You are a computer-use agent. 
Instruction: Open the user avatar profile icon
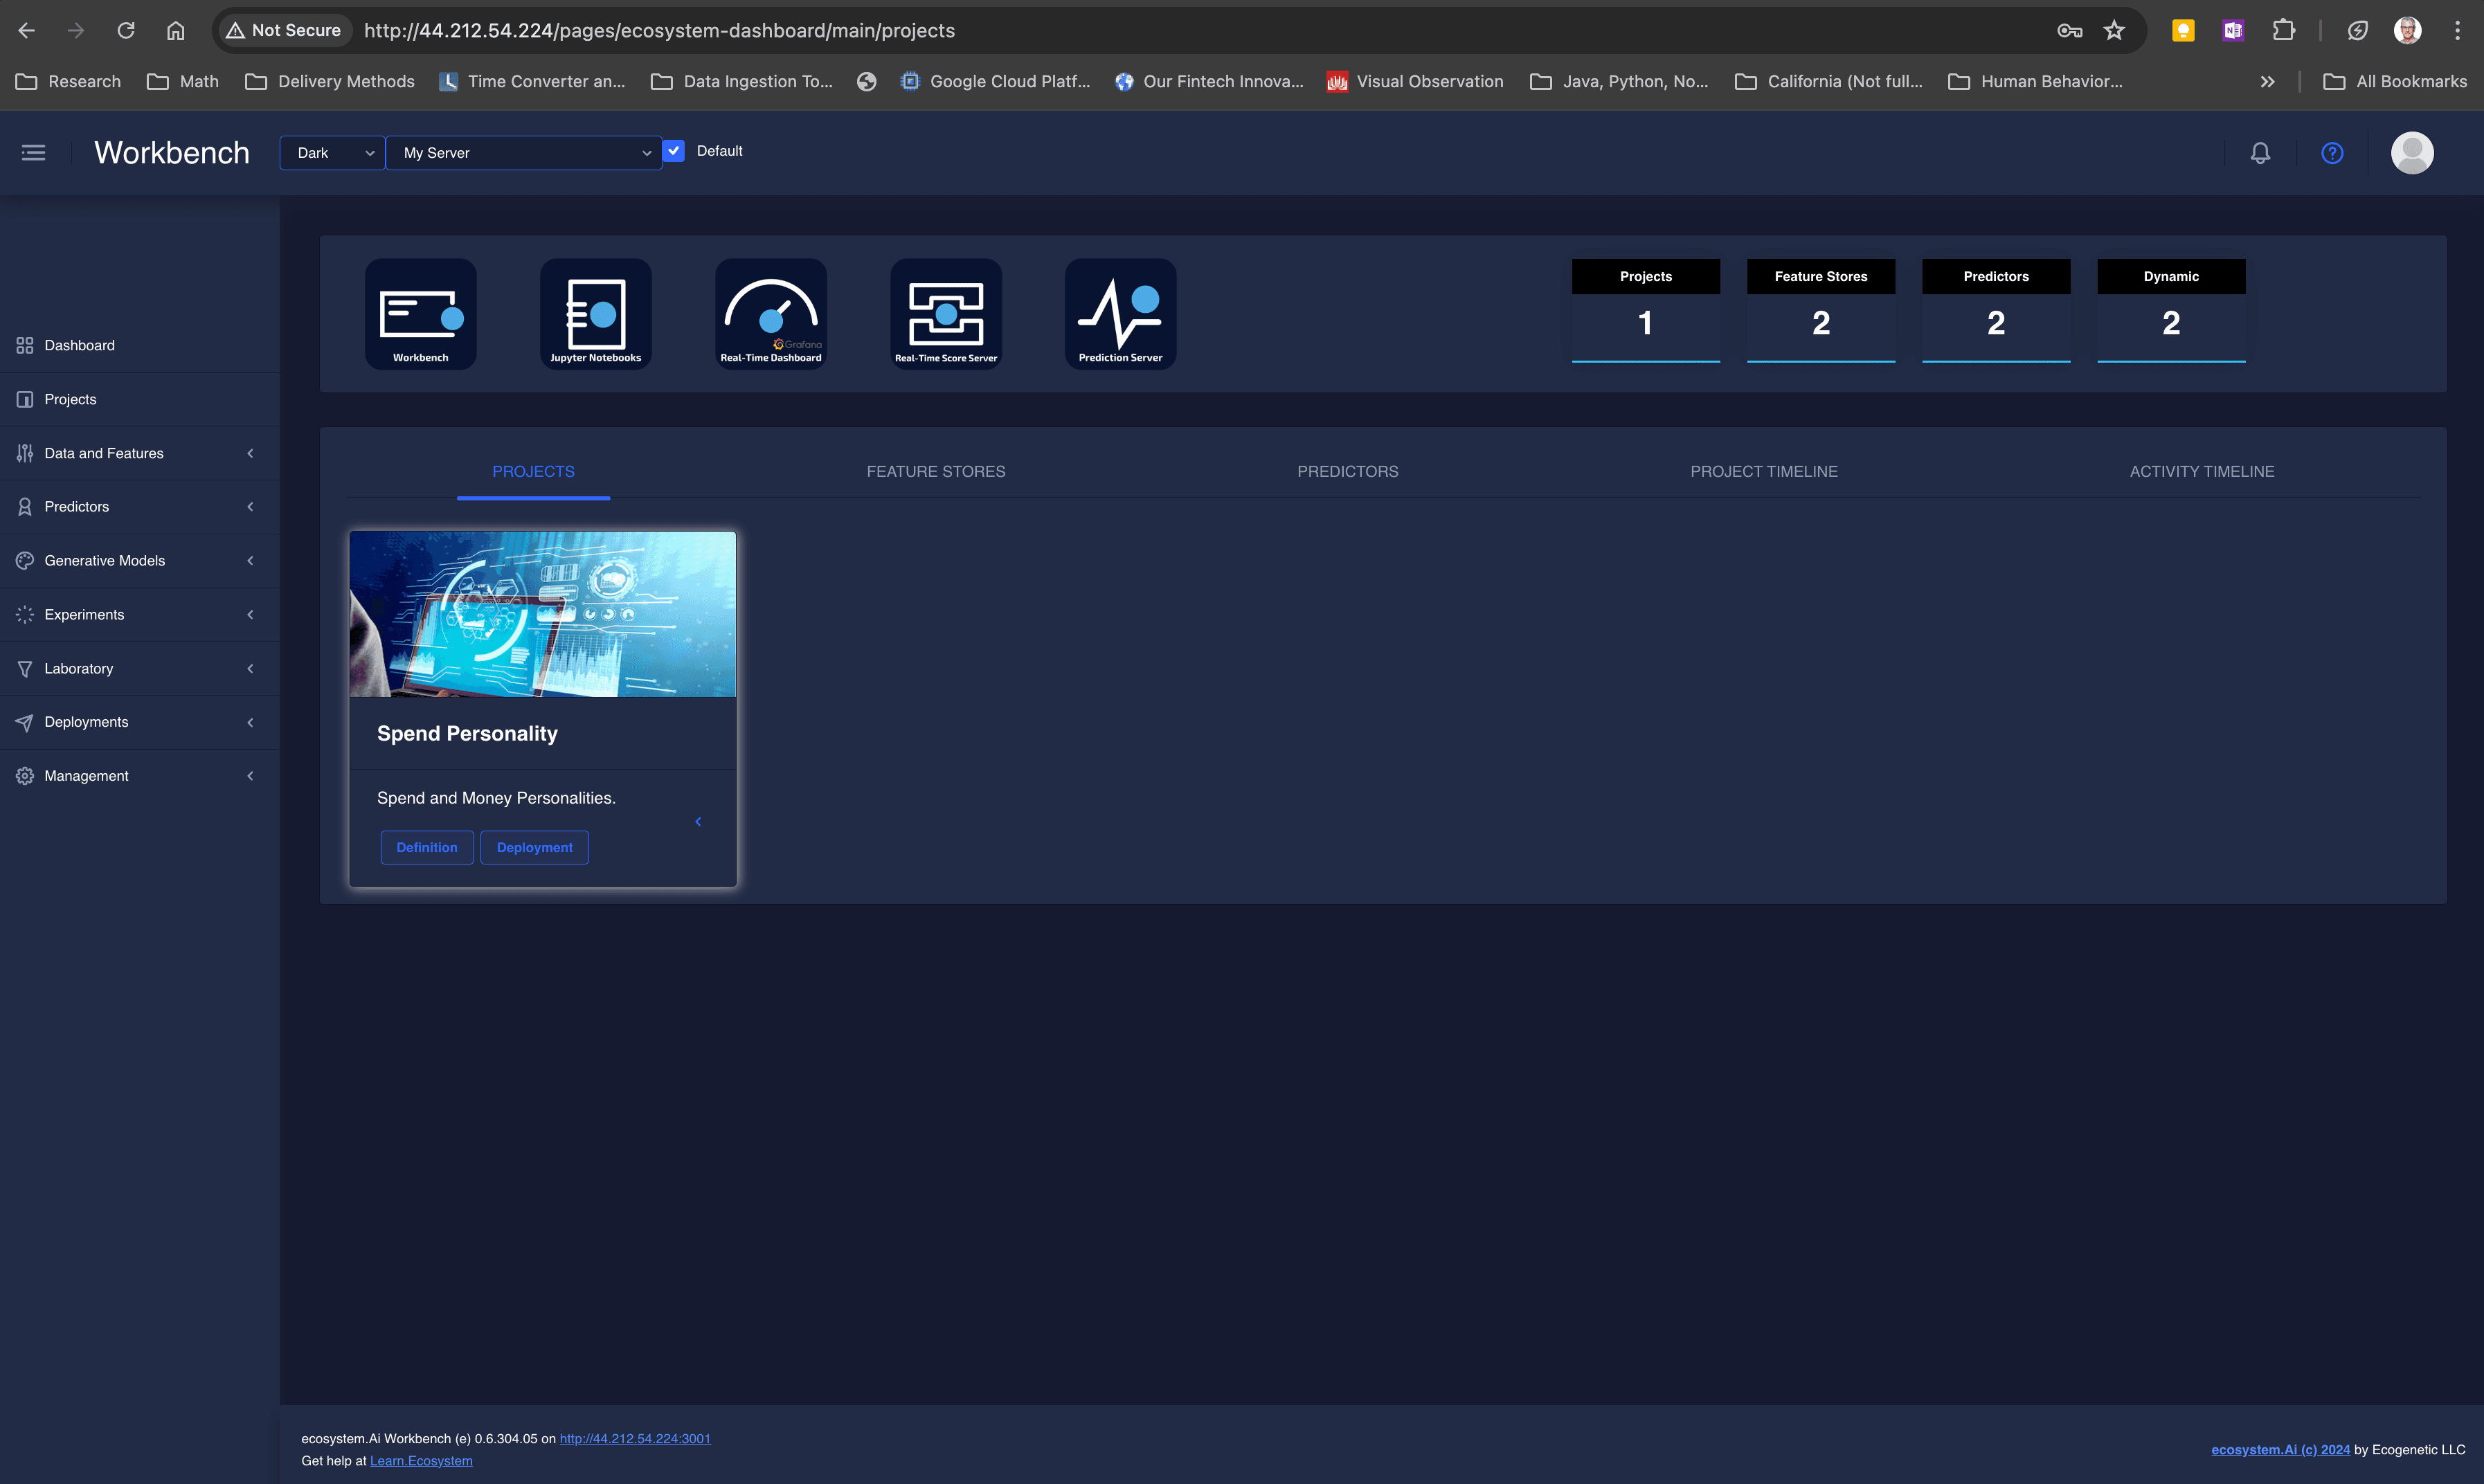tap(2411, 153)
